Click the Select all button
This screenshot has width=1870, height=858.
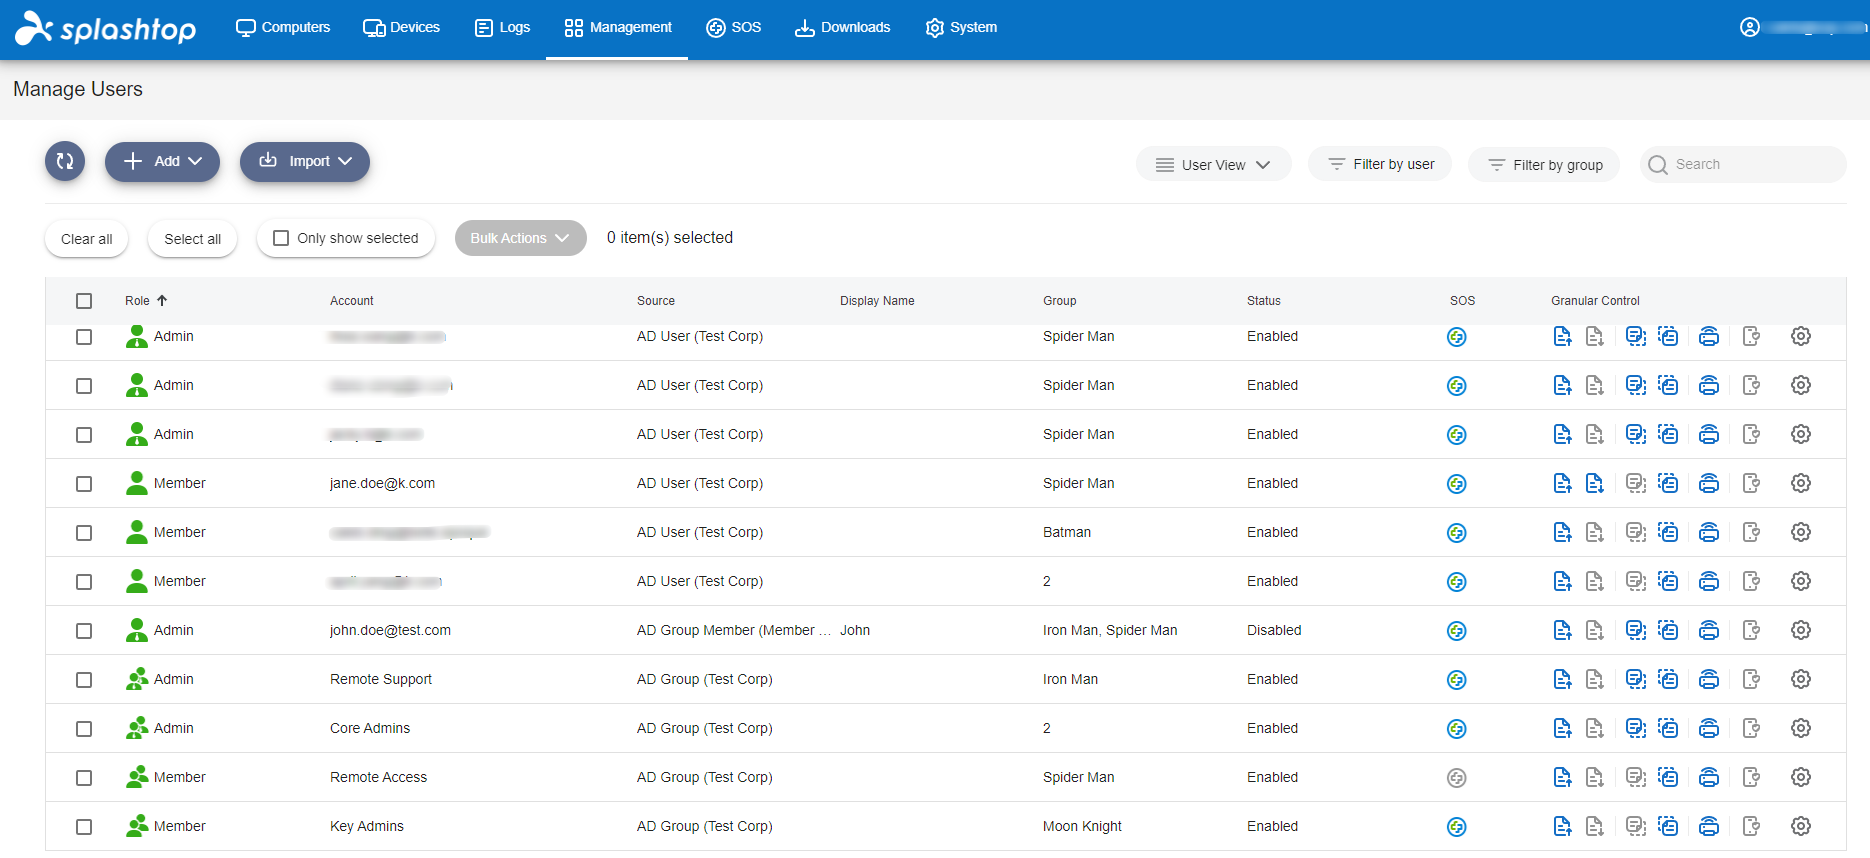point(193,239)
